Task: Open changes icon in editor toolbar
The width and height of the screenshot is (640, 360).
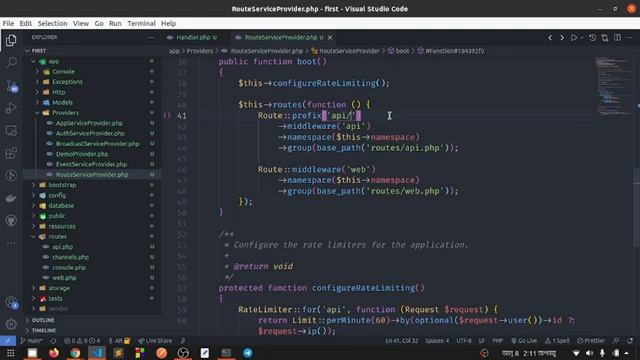Action: [604, 38]
